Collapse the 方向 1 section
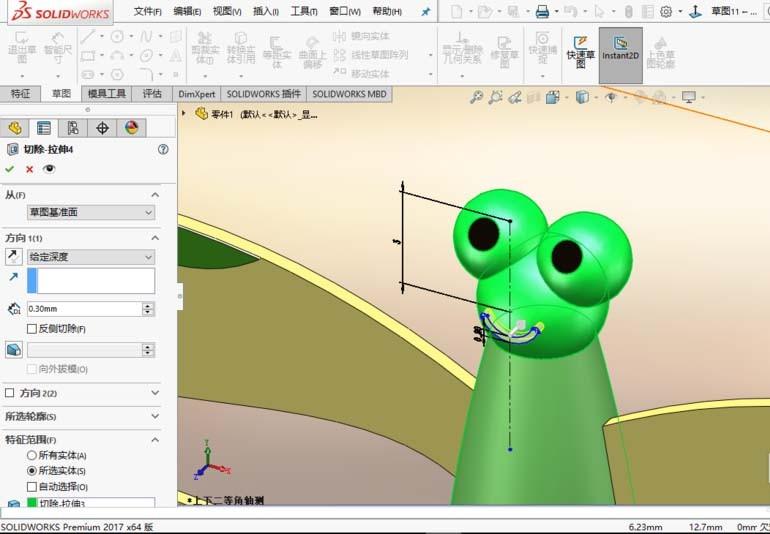Screen dimensions: 770x534 pos(155,238)
